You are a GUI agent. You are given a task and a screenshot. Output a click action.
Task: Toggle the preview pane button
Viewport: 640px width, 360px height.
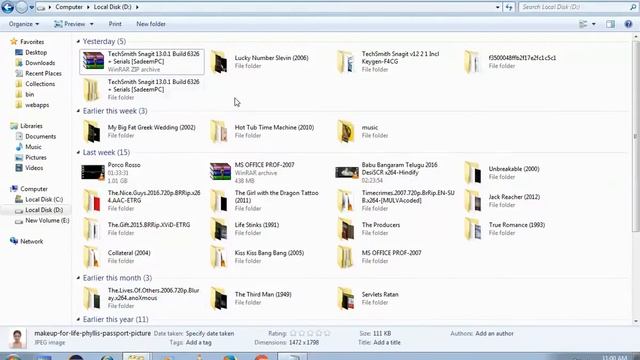point(610,24)
